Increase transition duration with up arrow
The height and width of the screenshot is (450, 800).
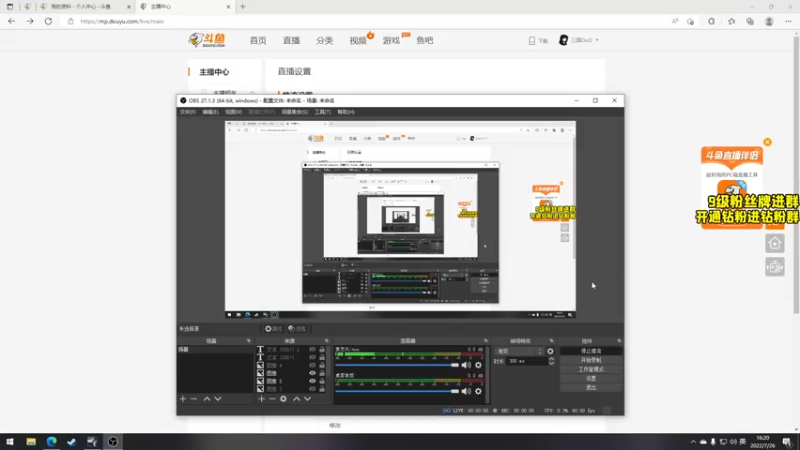point(551,359)
